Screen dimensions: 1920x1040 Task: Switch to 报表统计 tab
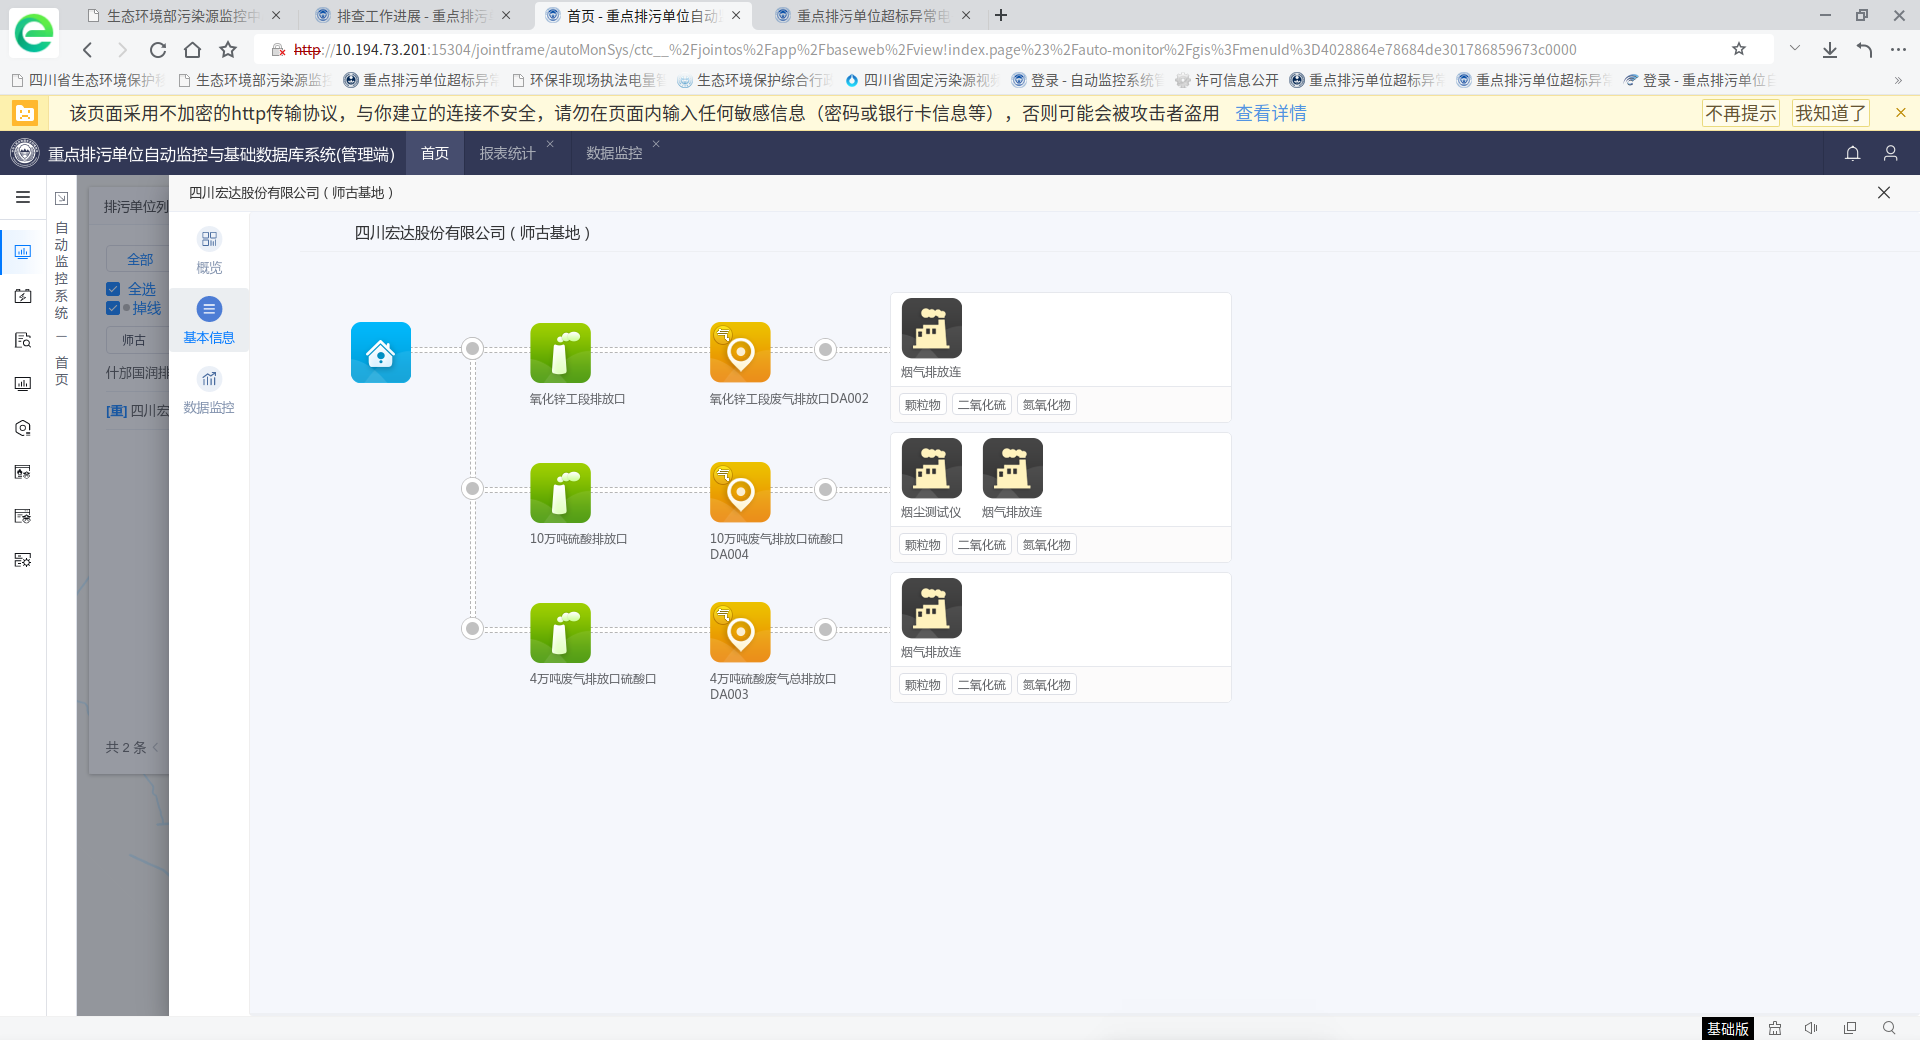click(507, 153)
